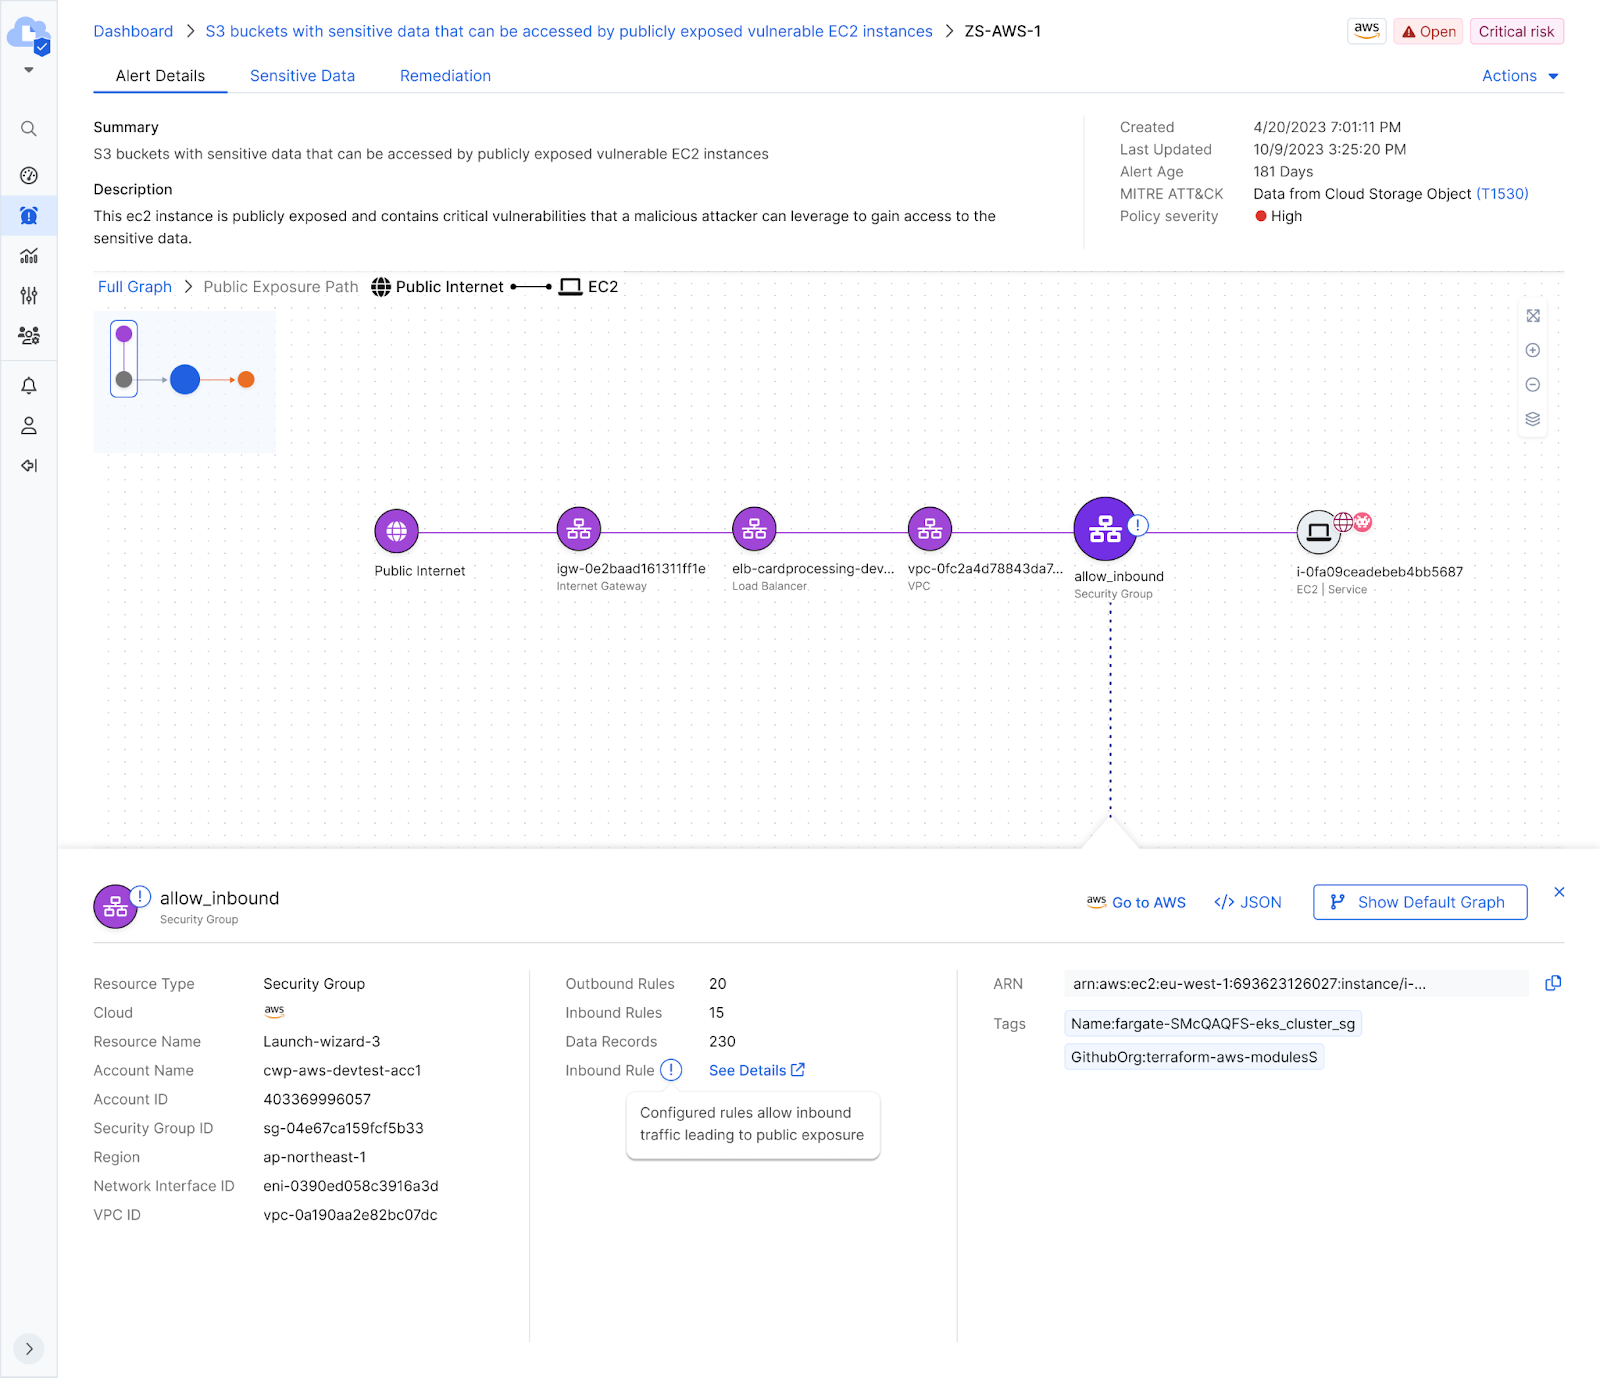Expand the sidebar with the chevron button

29,1348
